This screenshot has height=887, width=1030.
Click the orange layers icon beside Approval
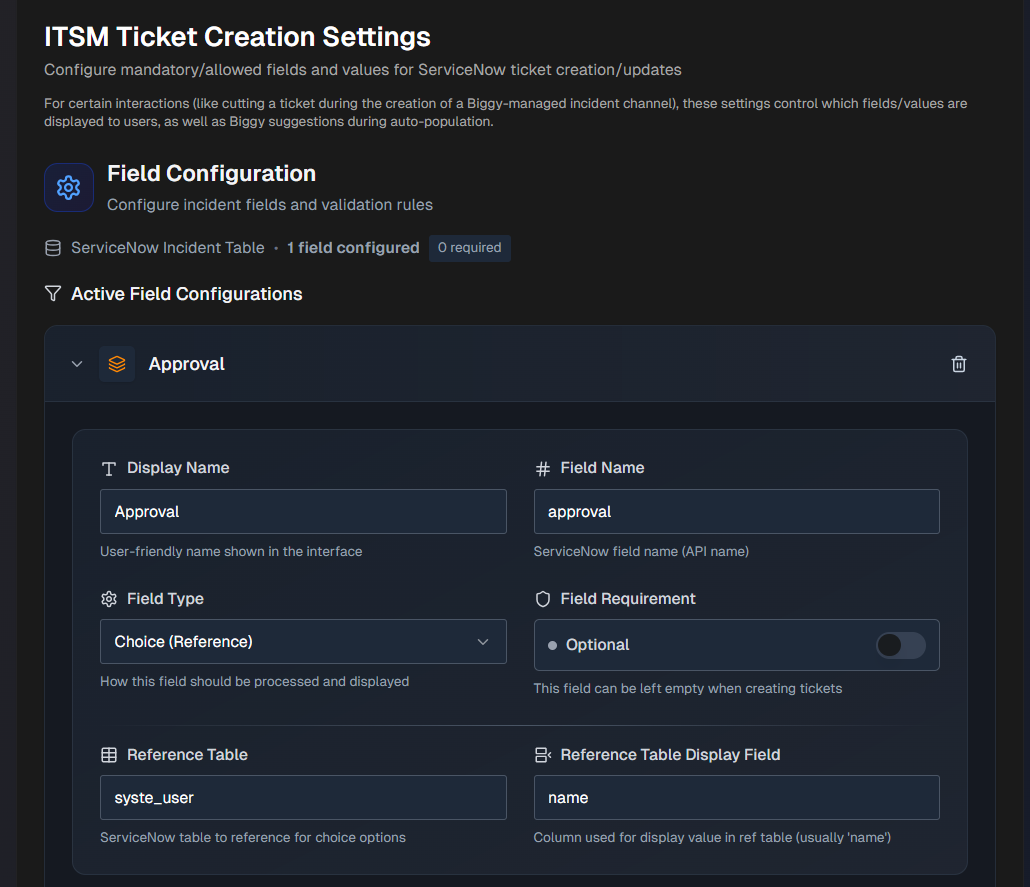(117, 364)
